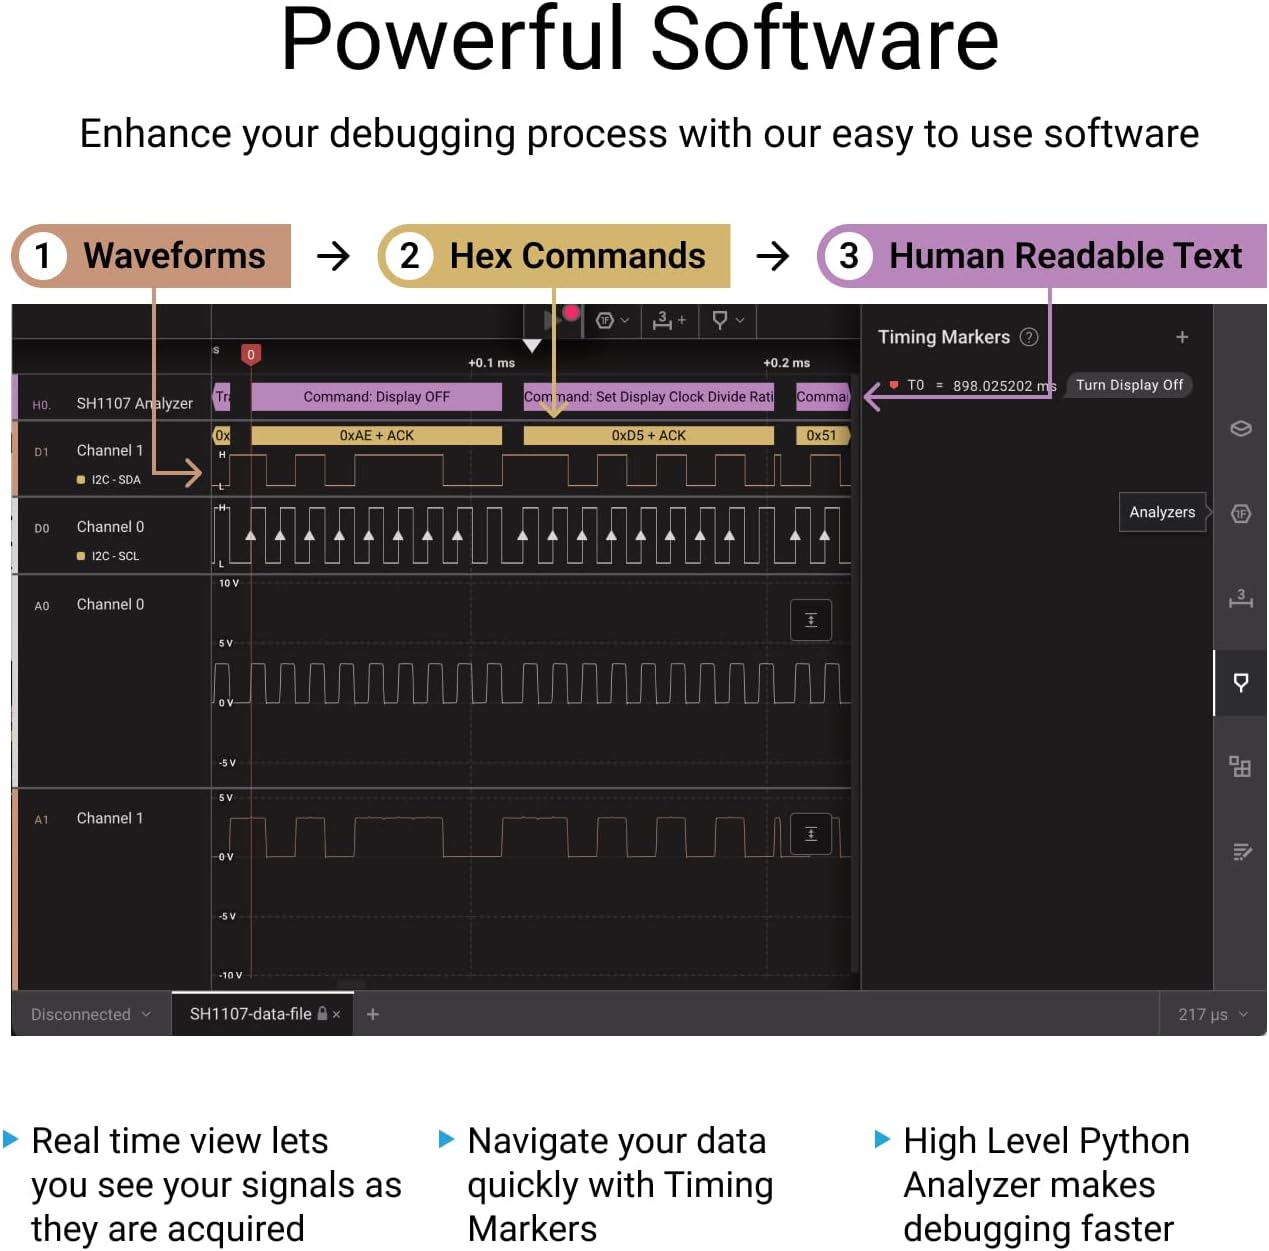Select the red T0 timing marker flag
The width and height of the screenshot is (1269, 1251).
coord(894,384)
